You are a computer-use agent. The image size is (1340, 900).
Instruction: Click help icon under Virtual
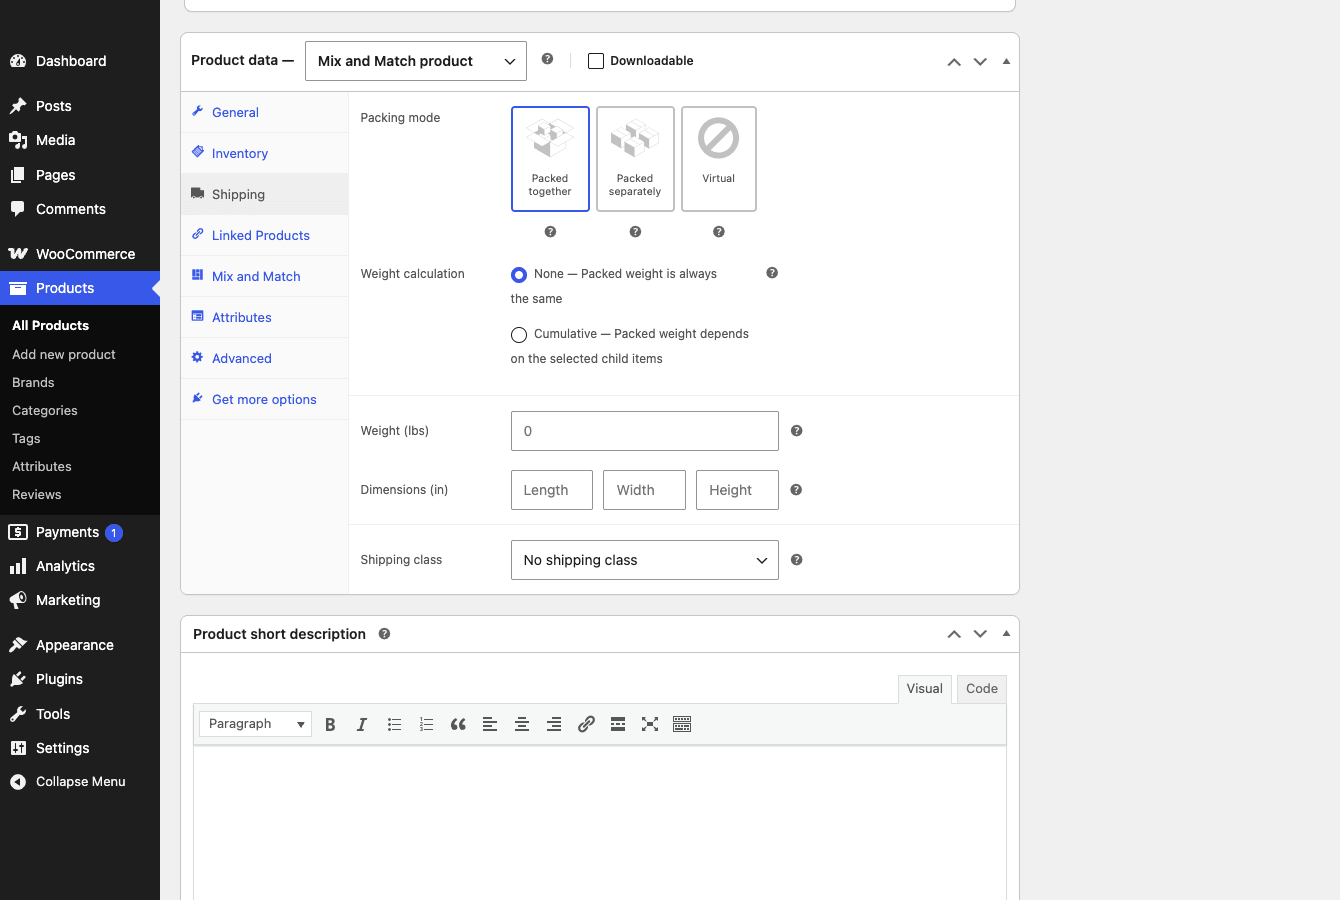point(718,232)
